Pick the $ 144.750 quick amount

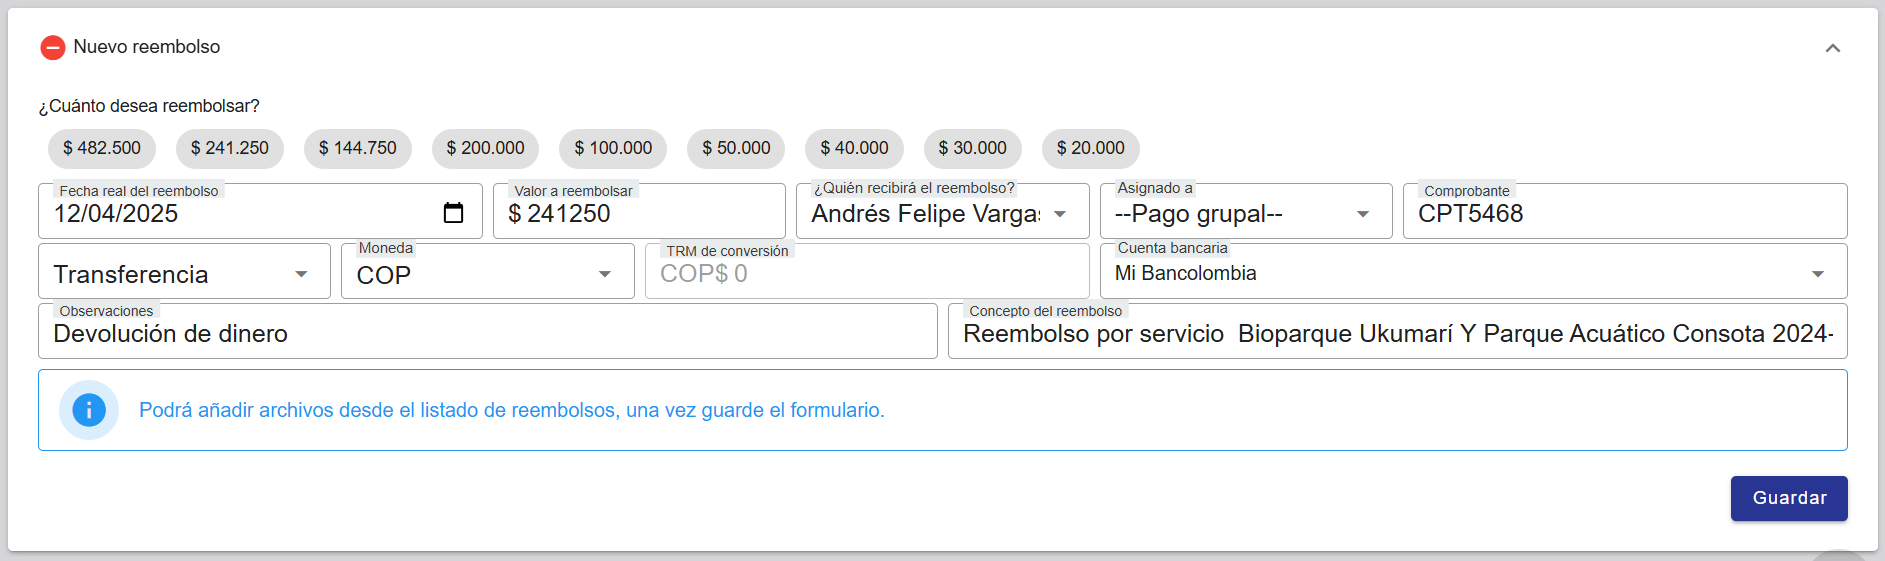357,148
